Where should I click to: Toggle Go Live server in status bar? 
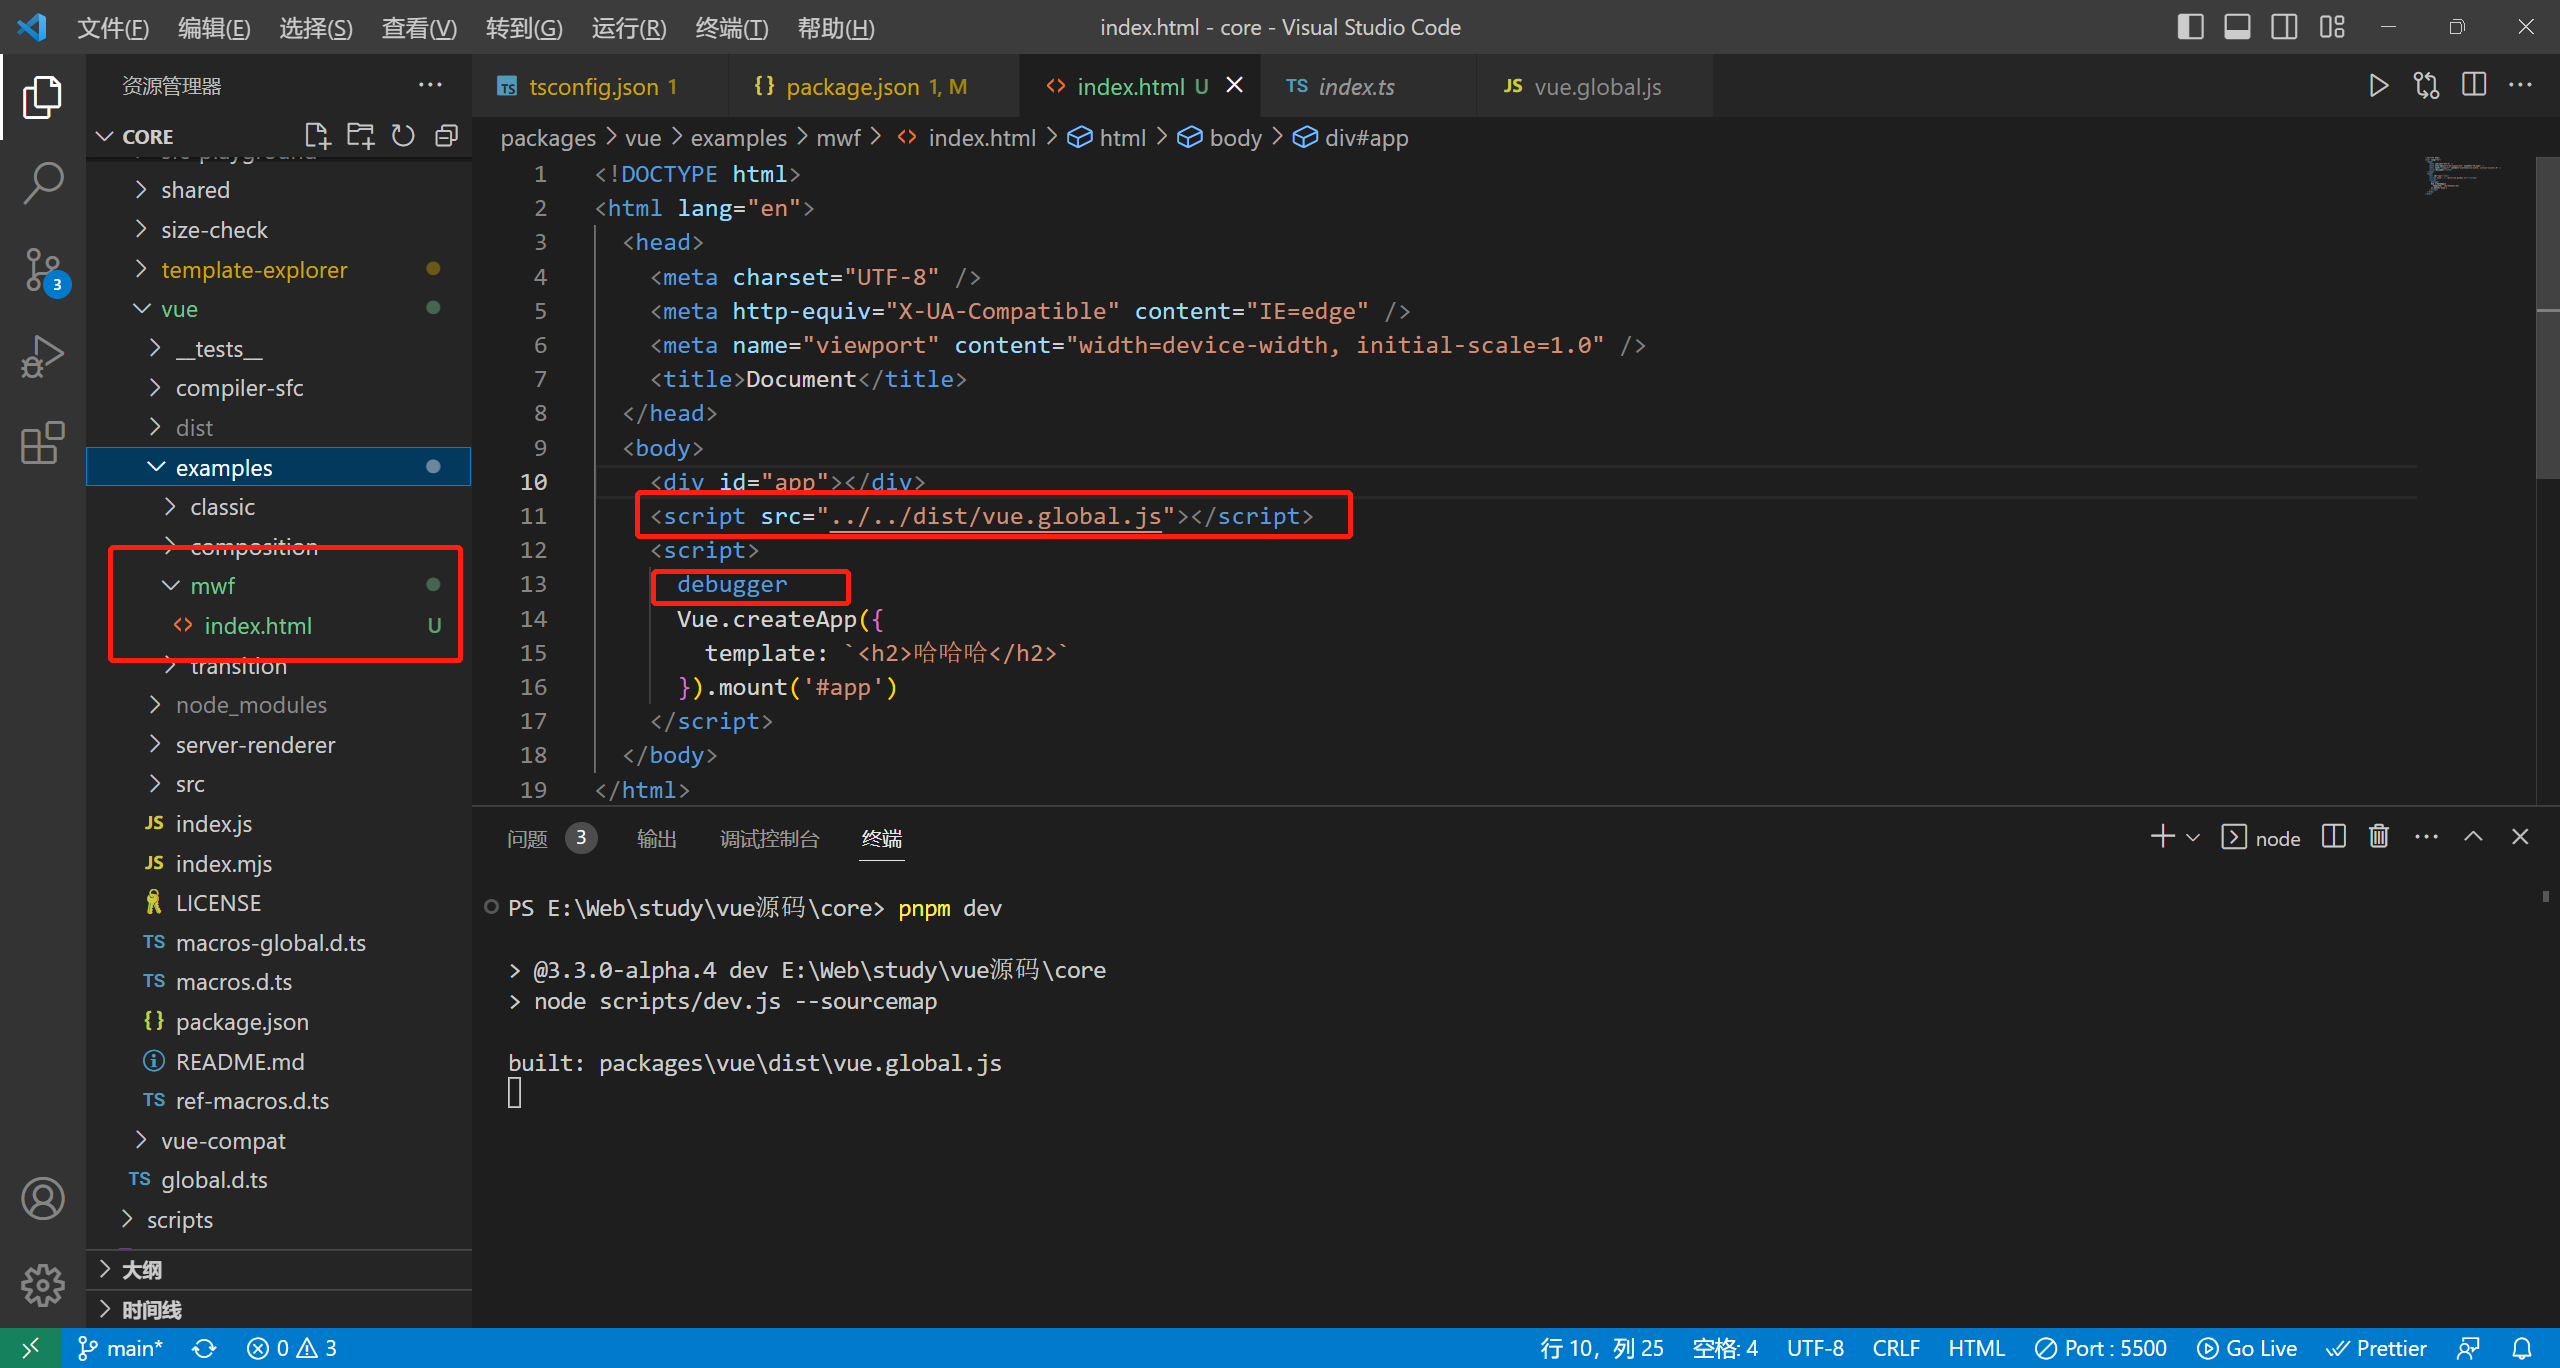coord(2247,1348)
